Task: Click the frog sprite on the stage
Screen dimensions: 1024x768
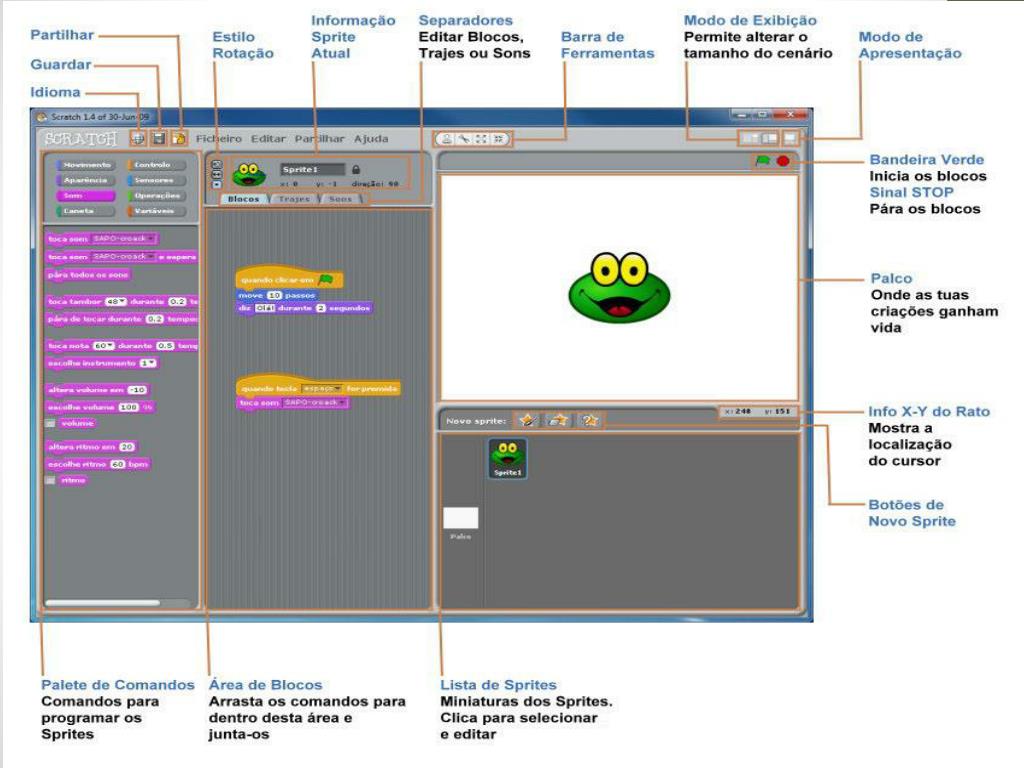Action: pyautogui.click(x=619, y=287)
